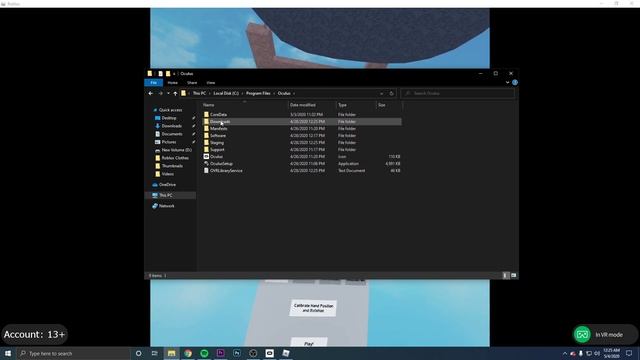Viewport: 640px width, 360px height.
Task: Select the CoreData folder
Action: [x=218, y=115]
